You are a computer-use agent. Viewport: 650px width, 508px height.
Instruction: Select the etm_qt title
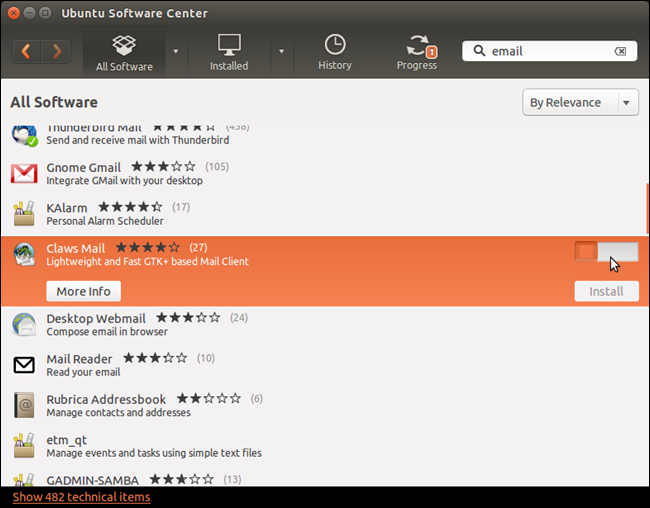[x=66, y=440]
